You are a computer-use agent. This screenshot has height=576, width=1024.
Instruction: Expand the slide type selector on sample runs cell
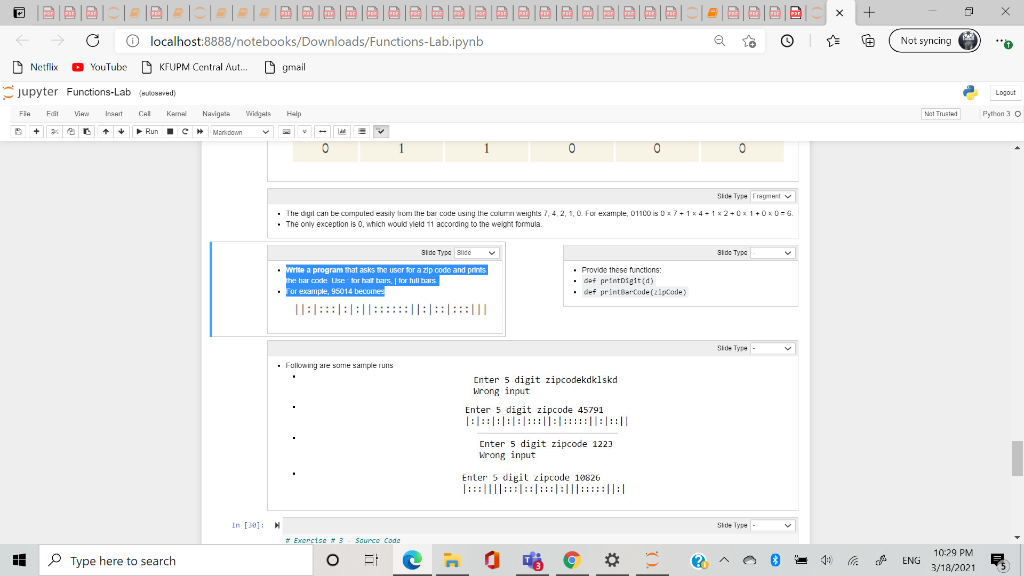(x=771, y=348)
